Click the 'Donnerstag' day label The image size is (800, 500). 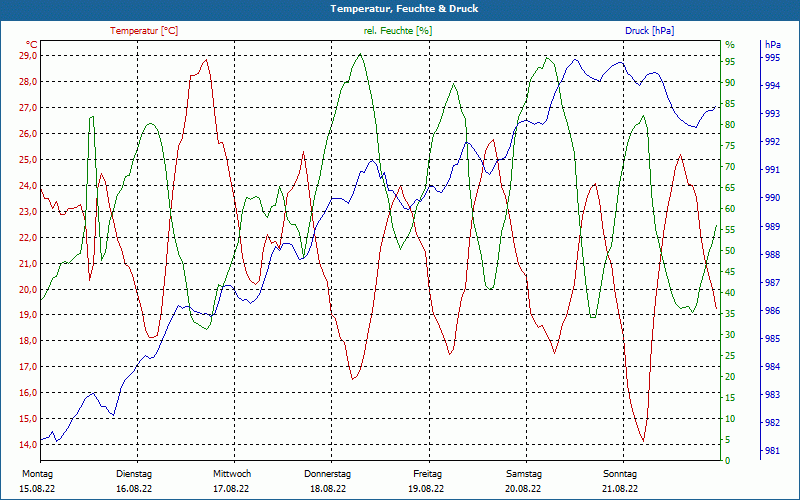(328, 474)
